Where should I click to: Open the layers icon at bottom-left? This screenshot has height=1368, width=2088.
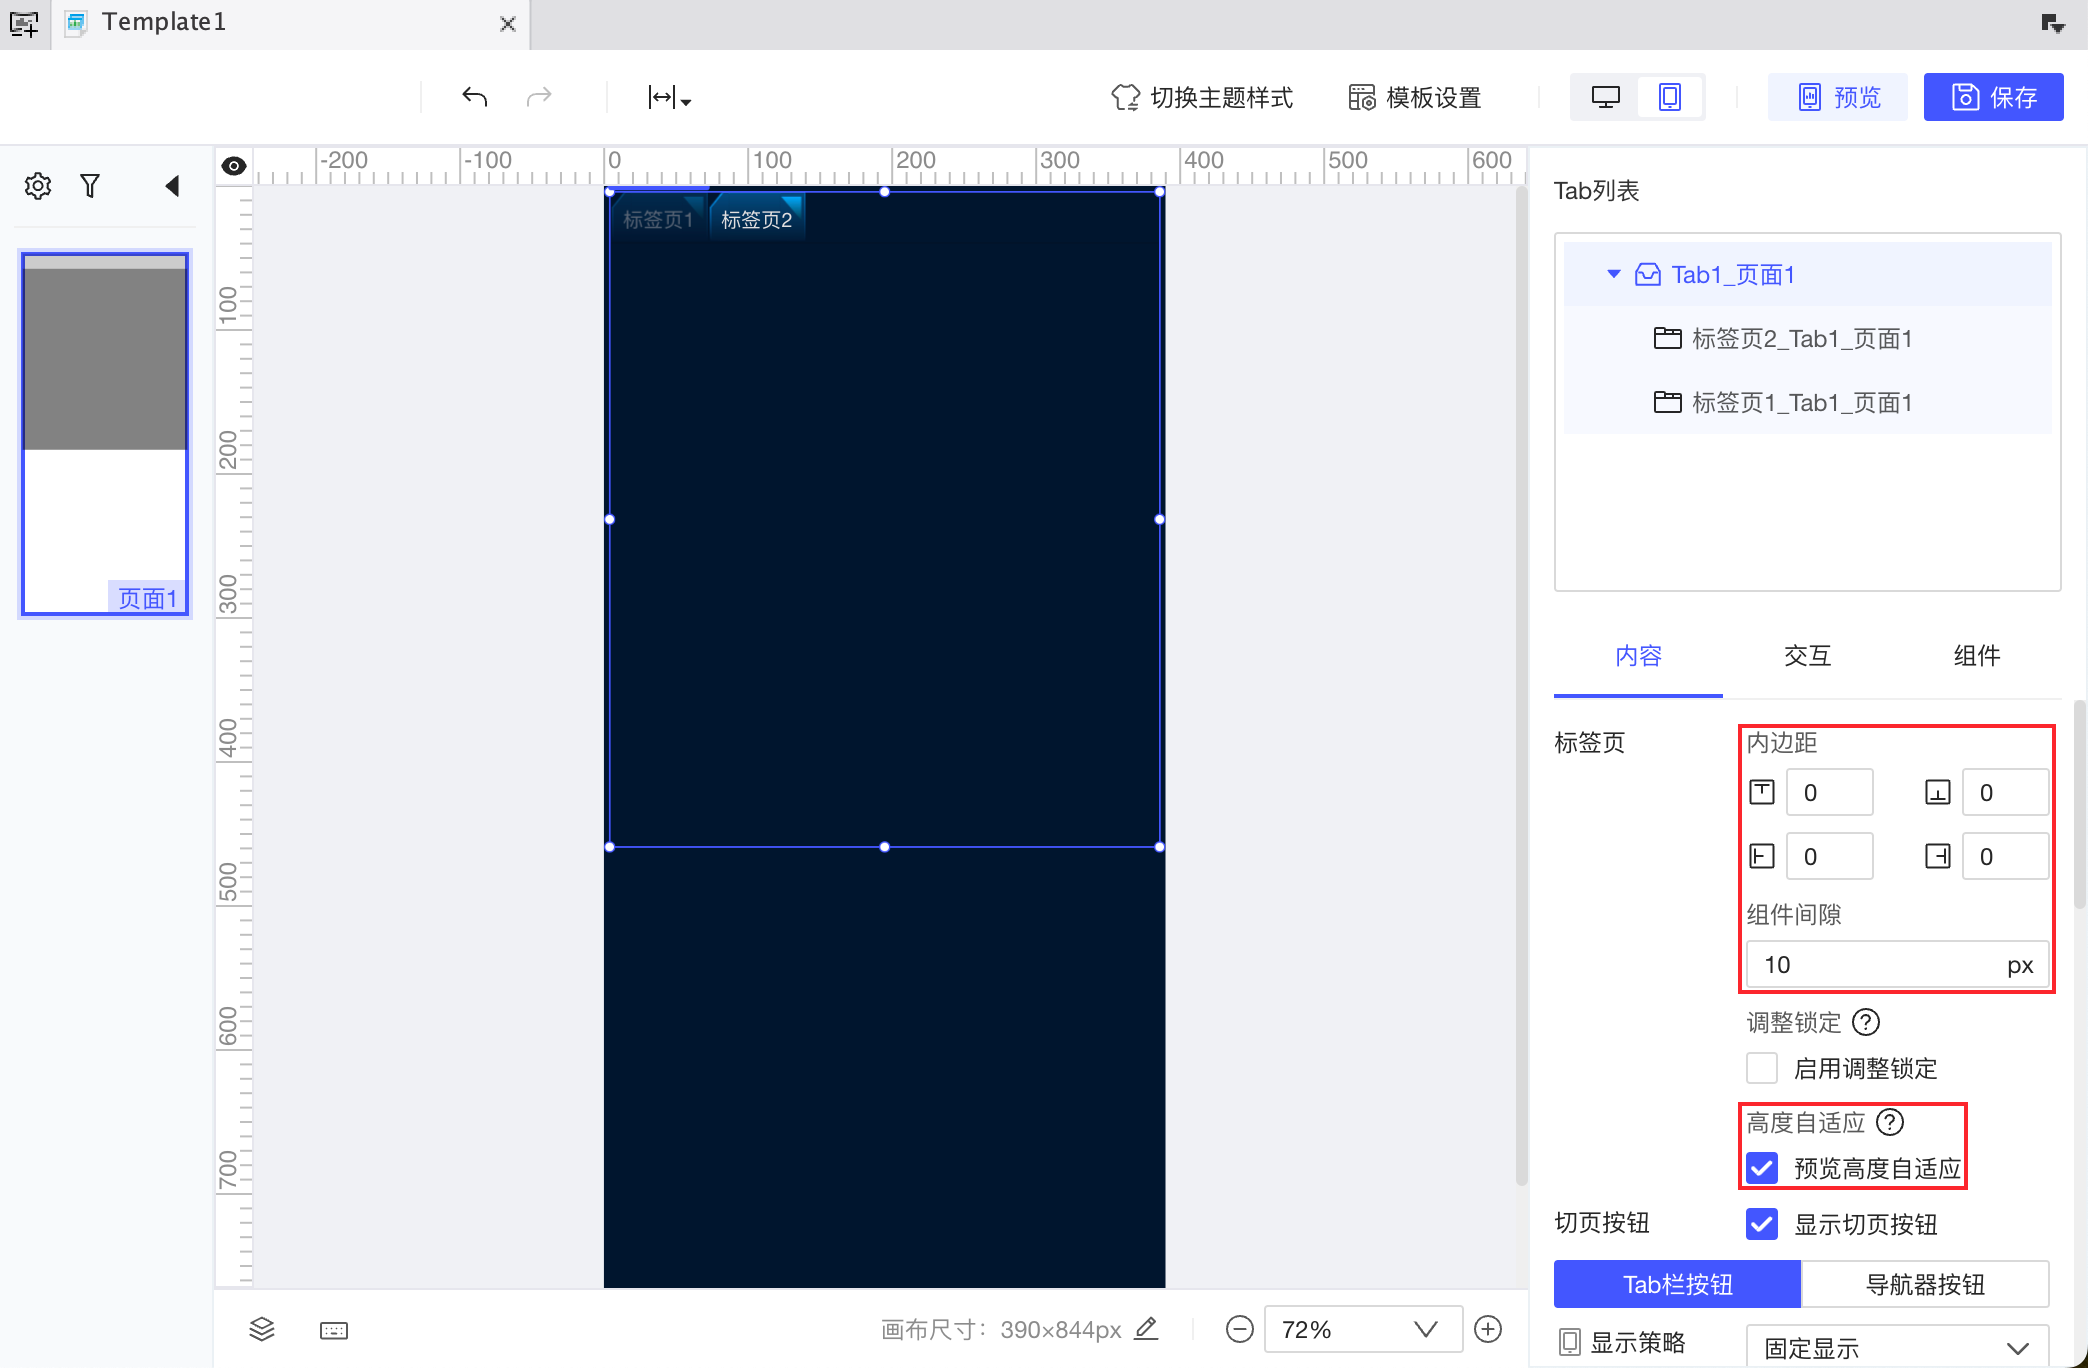click(262, 1329)
